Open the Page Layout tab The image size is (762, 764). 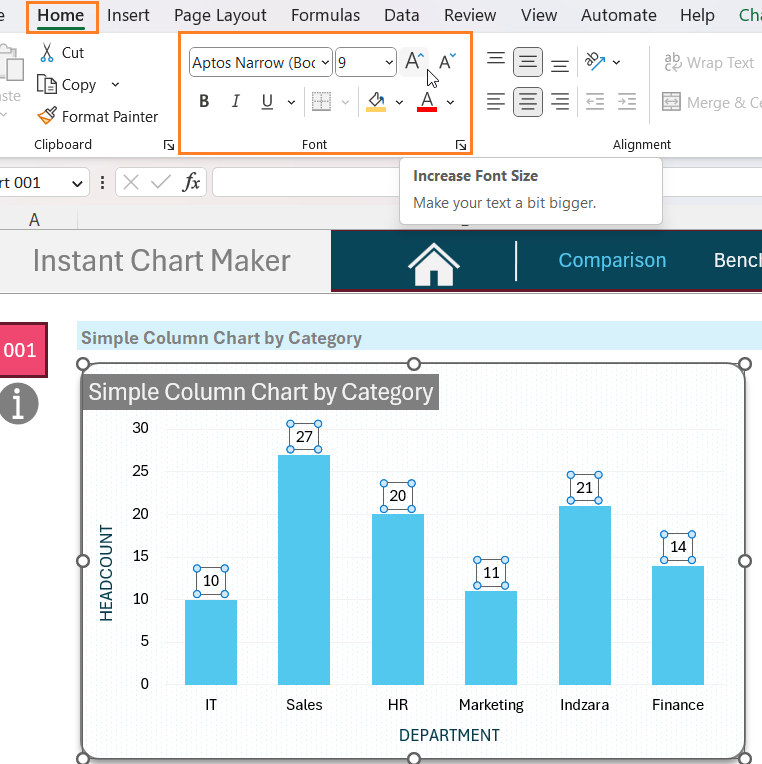coord(220,16)
